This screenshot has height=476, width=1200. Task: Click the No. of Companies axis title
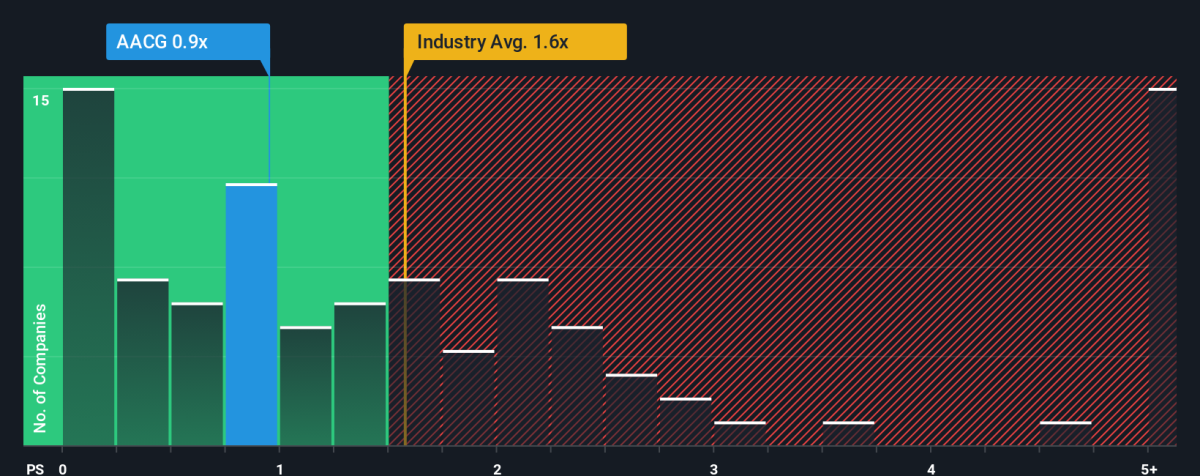click(x=40, y=369)
